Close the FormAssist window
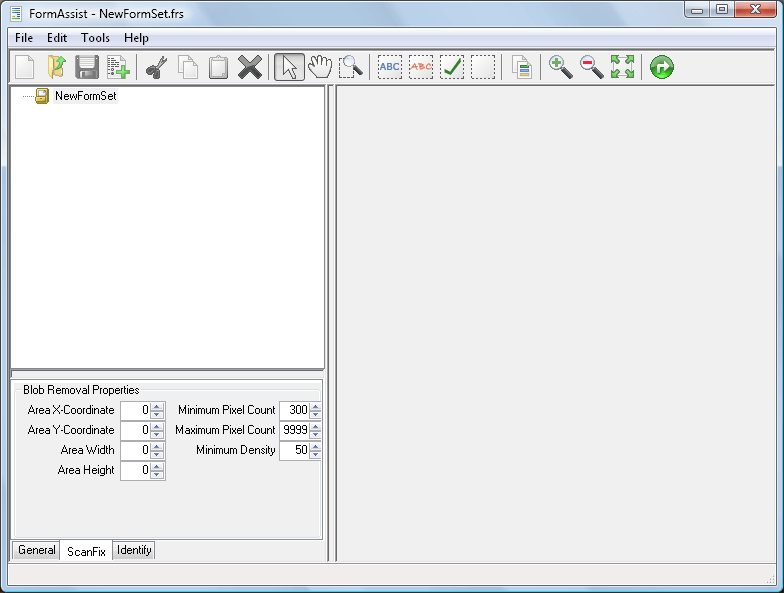 [x=756, y=10]
